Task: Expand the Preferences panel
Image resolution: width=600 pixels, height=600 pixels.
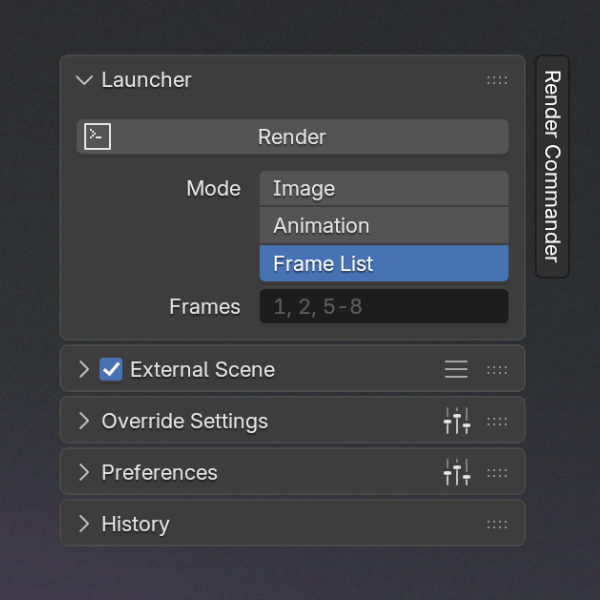Action: click(84, 472)
